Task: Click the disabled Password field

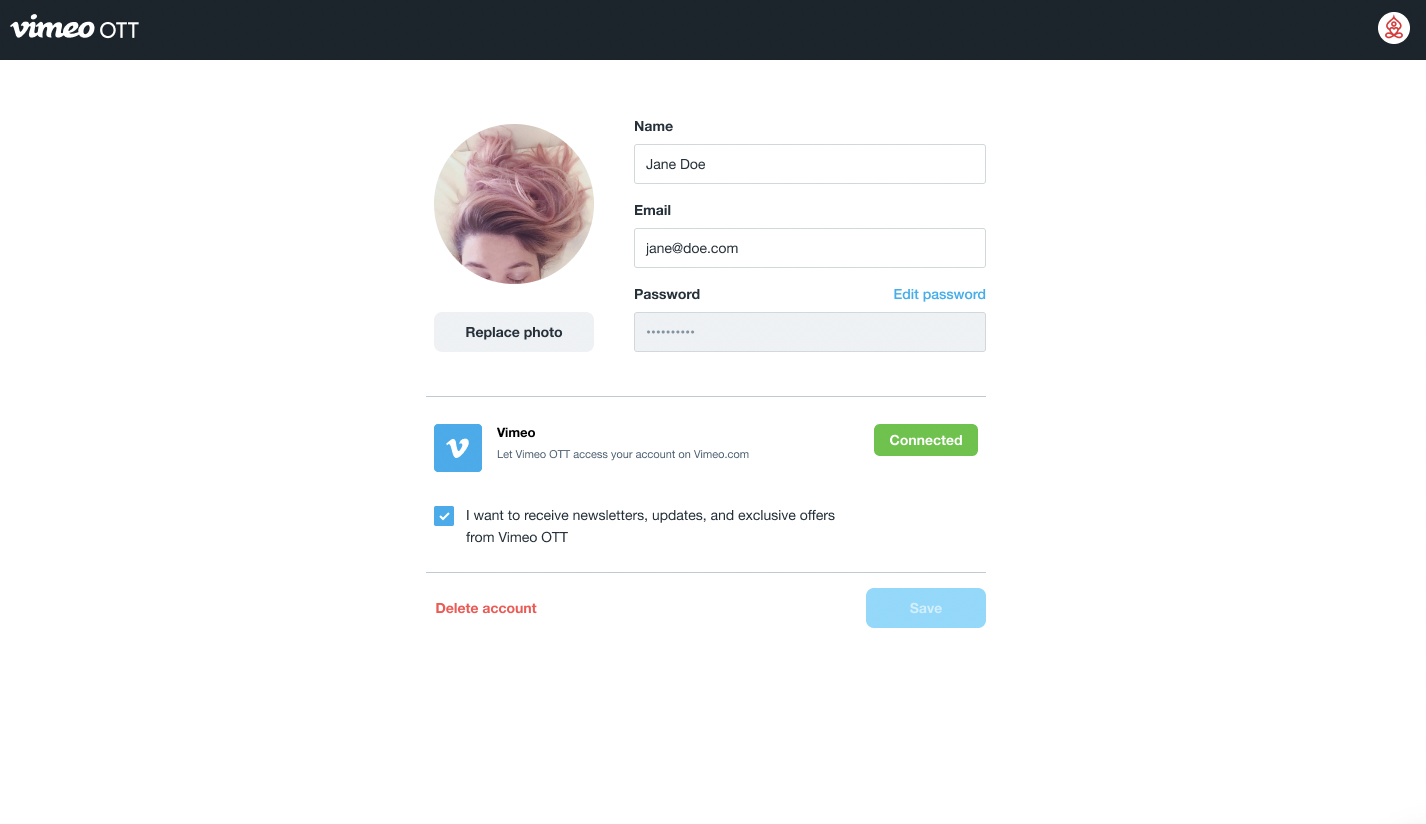Action: [810, 332]
